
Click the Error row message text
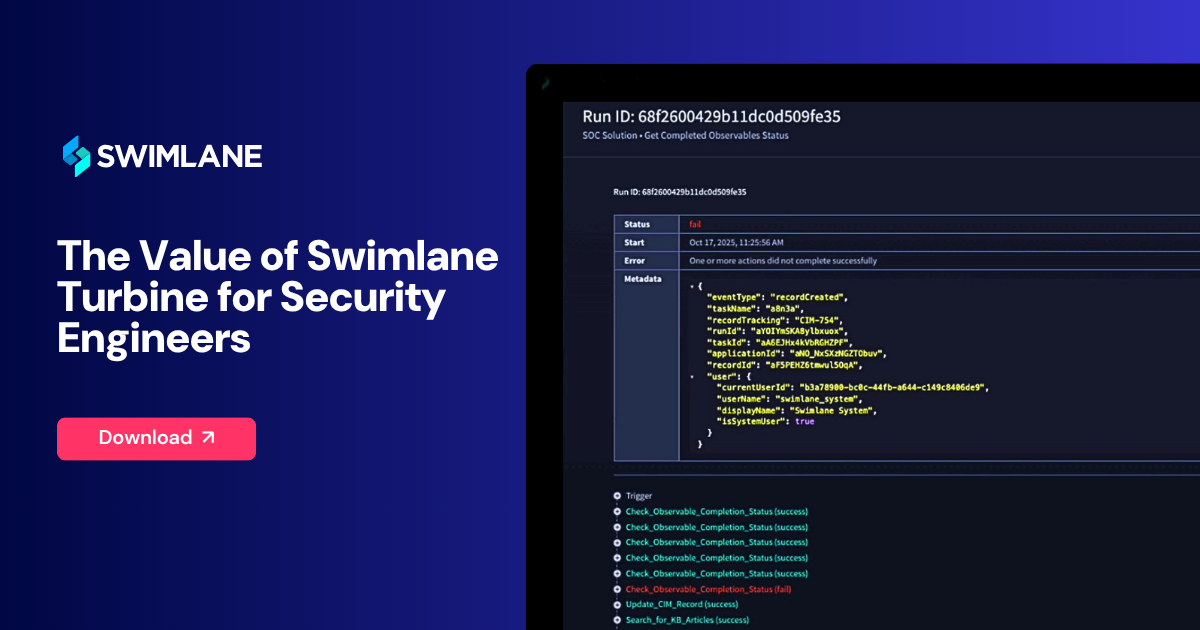(783, 261)
